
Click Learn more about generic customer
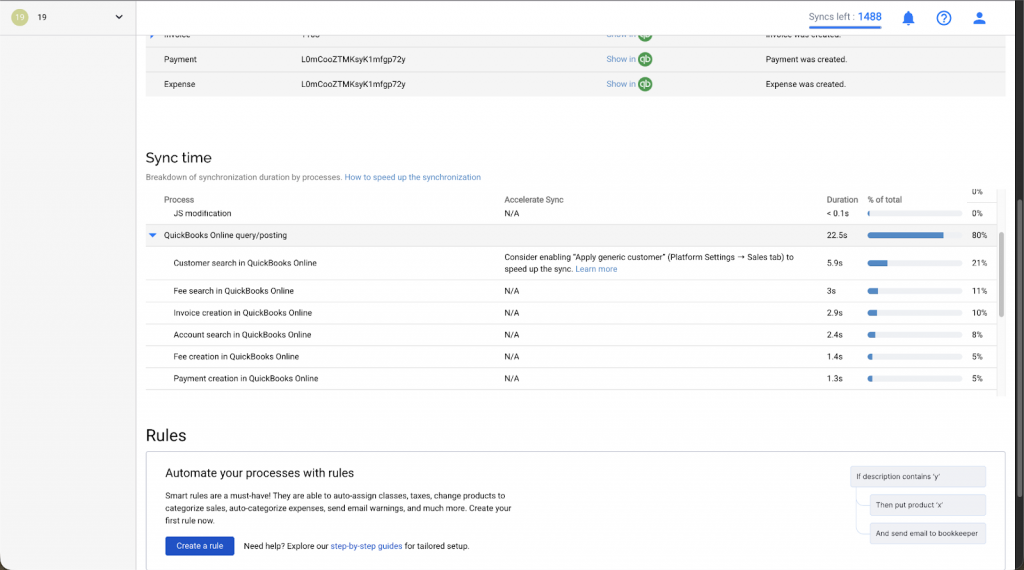(596, 269)
